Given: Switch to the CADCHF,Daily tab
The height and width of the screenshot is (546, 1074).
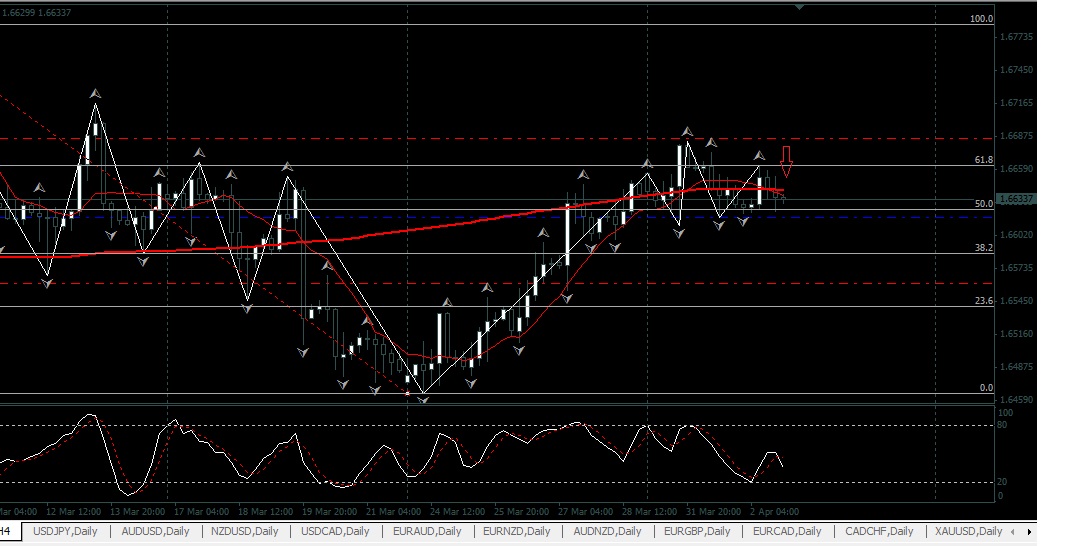Looking at the screenshot, I should tap(879, 531).
